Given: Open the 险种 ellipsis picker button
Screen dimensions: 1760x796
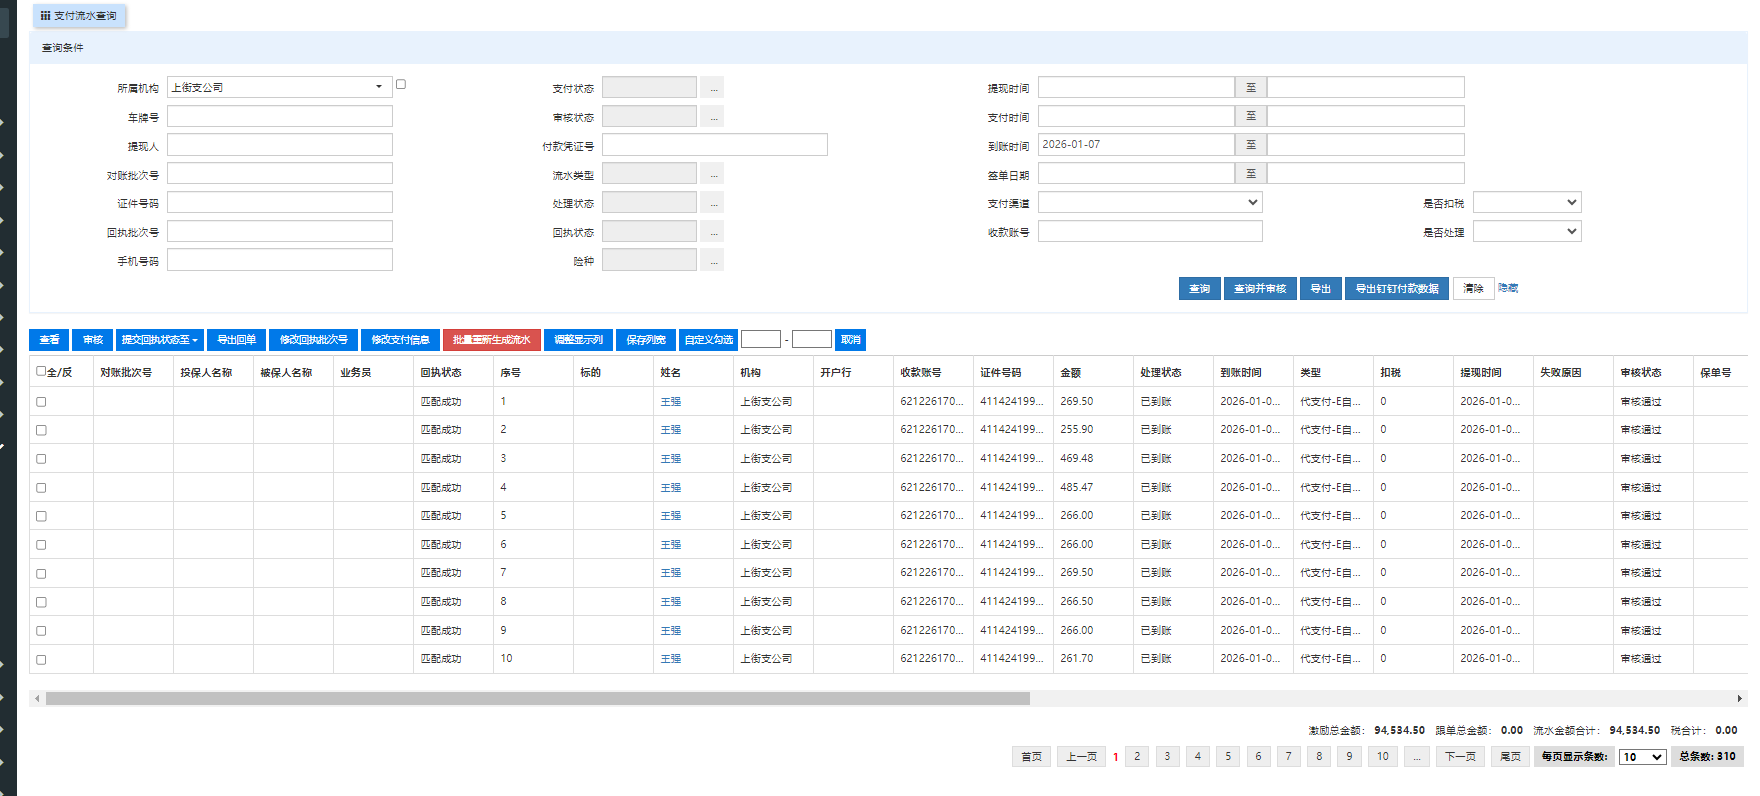Looking at the screenshot, I should [x=712, y=260].
